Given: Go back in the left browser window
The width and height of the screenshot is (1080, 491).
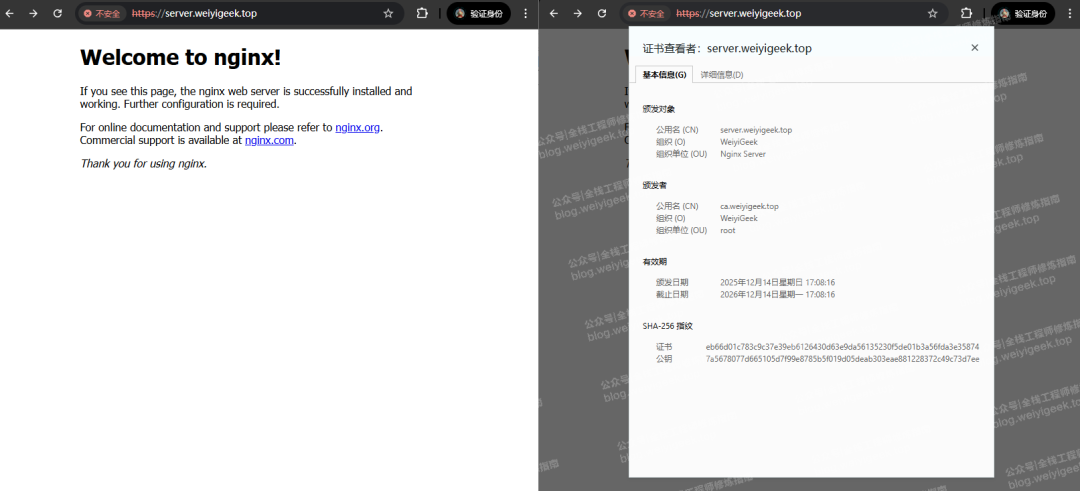Looking at the screenshot, I should click(x=10, y=13).
